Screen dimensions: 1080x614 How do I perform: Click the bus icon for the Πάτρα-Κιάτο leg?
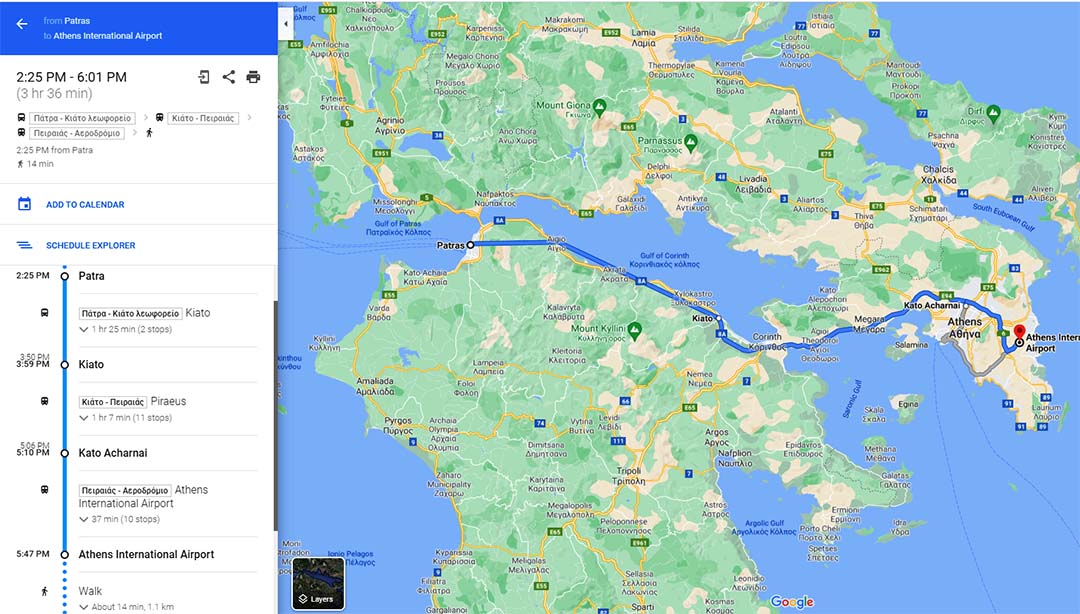click(22, 117)
